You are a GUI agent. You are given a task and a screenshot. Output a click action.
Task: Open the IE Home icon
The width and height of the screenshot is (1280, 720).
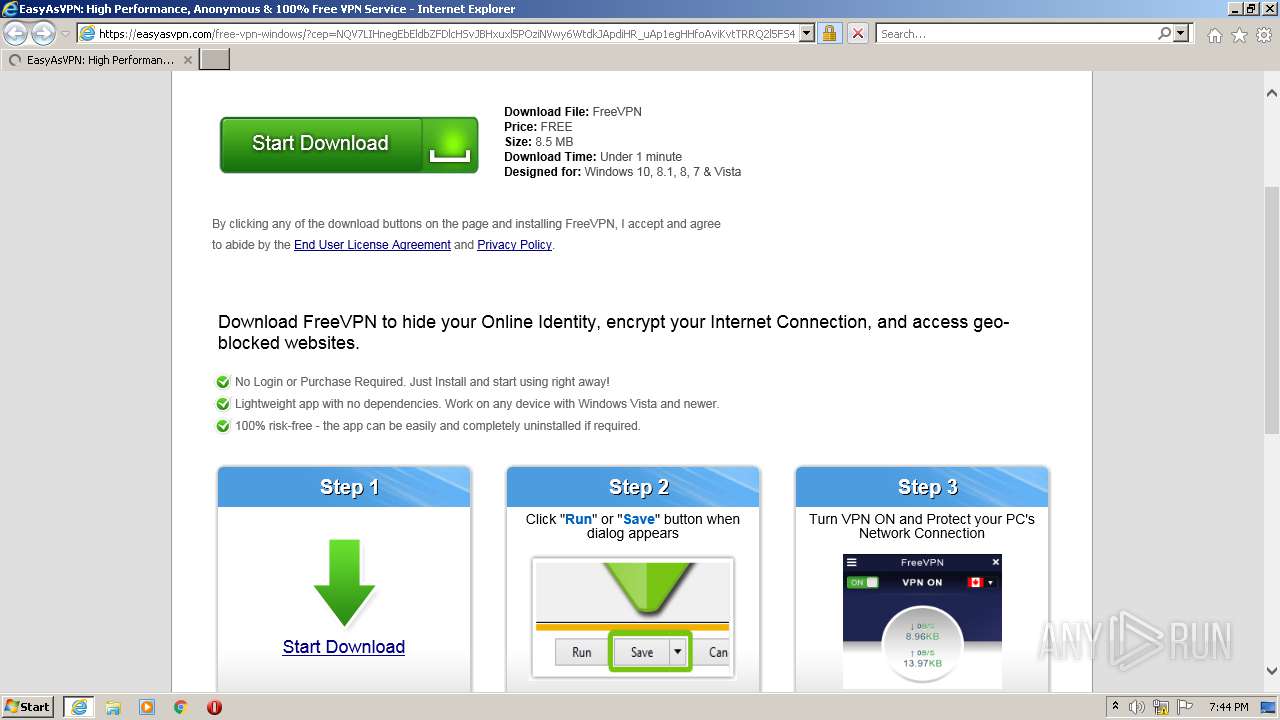pyautogui.click(x=1214, y=35)
